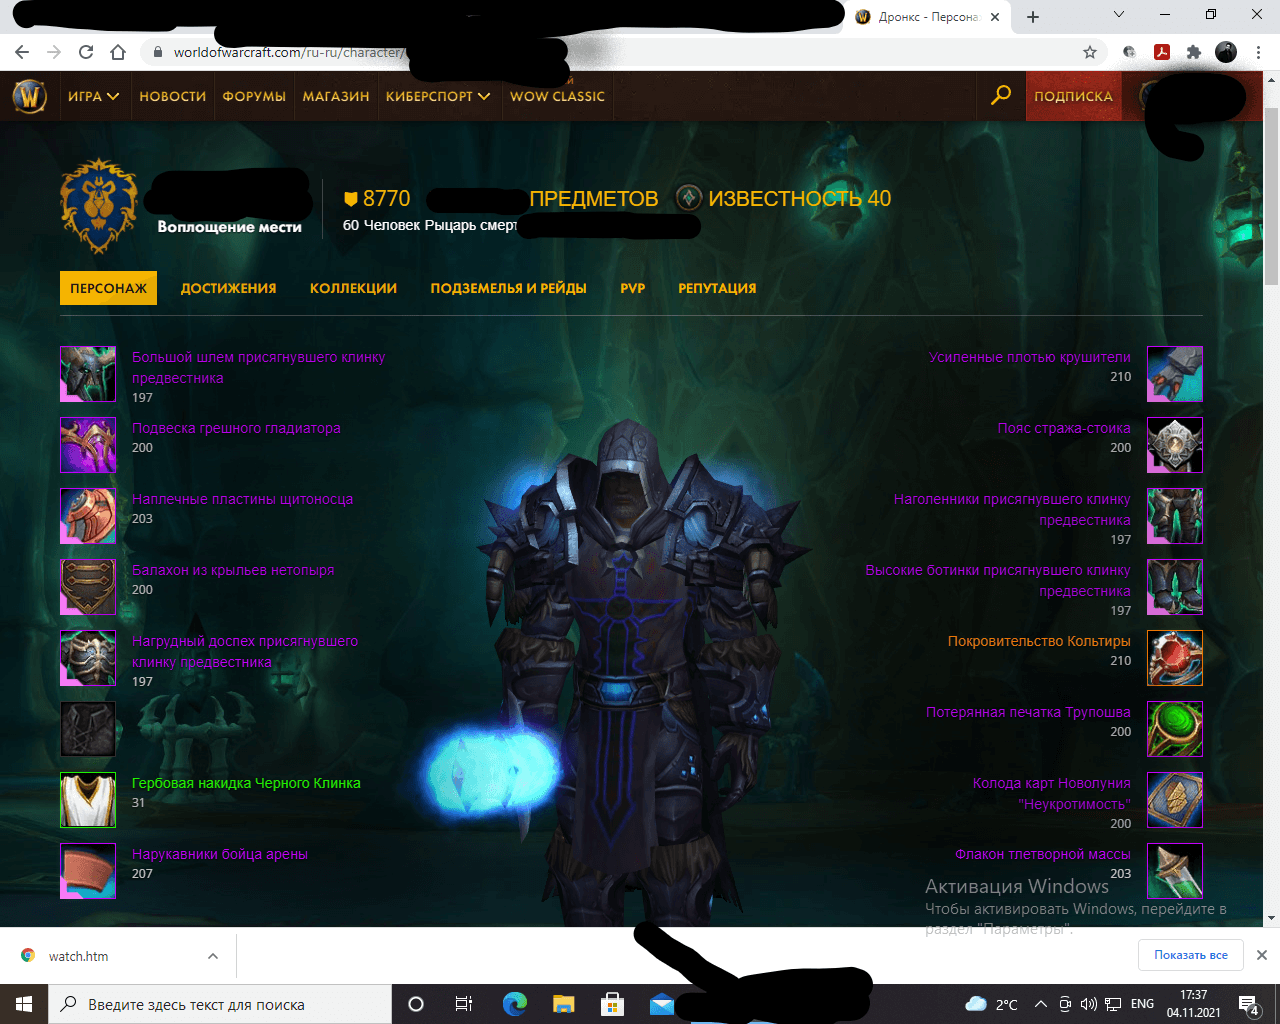This screenshot has height=1024, width=1280.
Task: Click the renown covenant icon
Action: point(688,198)
